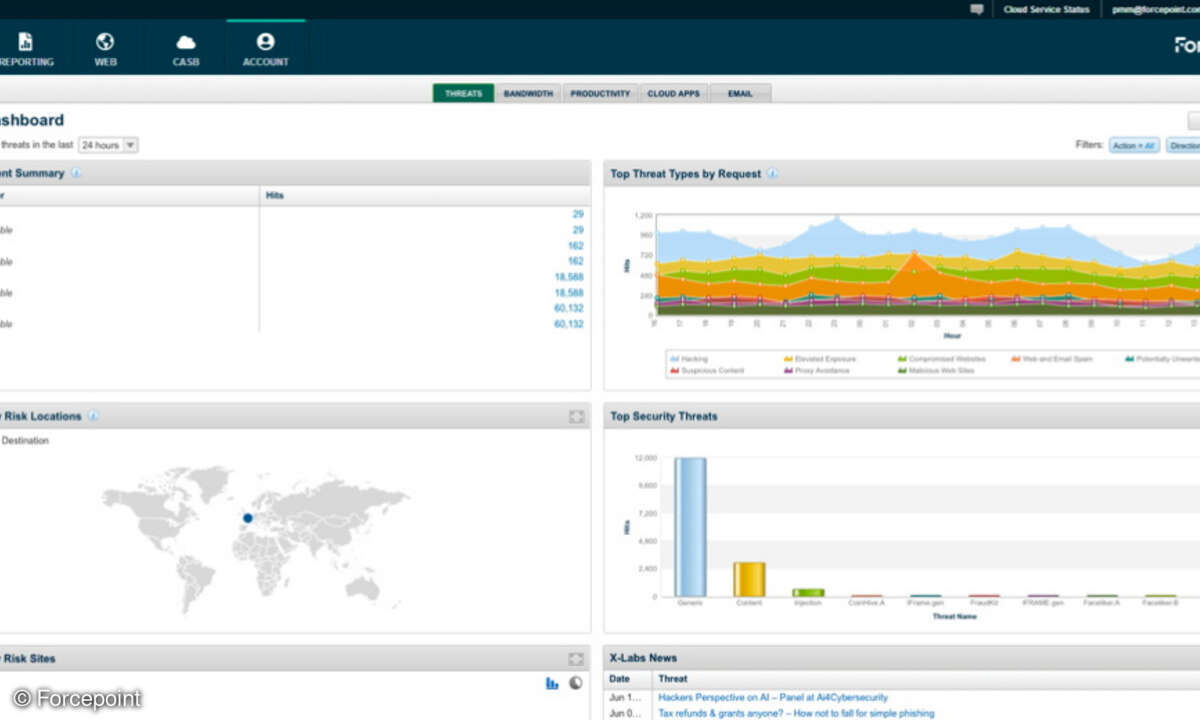
Task: Click the Direction filter chip
Action: [x=1183, y=145]
